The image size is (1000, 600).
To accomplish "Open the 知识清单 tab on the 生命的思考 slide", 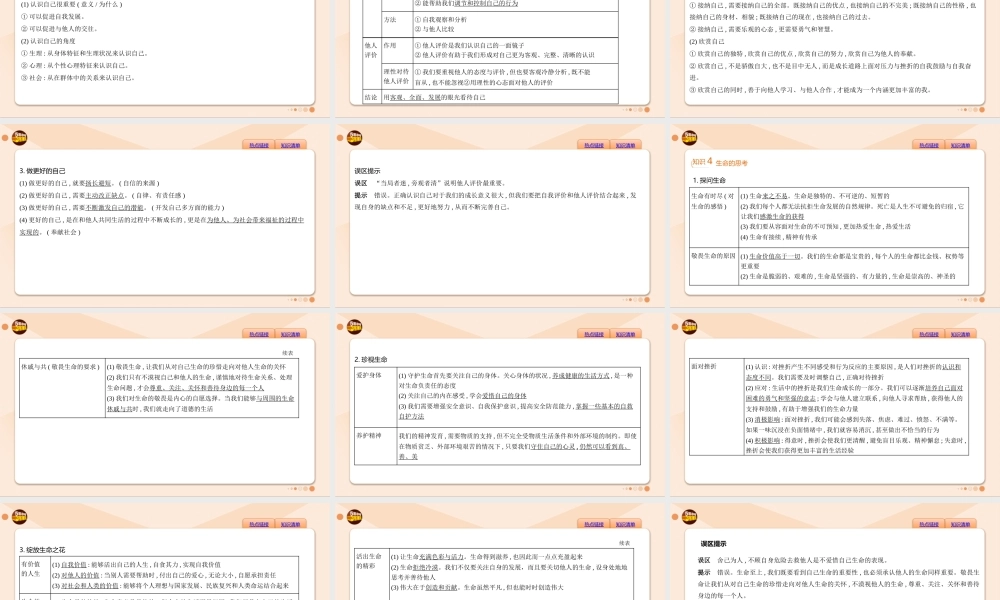I will click(962, 145).
